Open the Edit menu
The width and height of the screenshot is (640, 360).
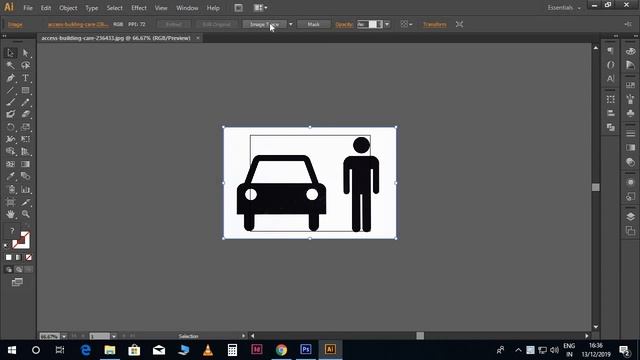click(x=46, y=8)
